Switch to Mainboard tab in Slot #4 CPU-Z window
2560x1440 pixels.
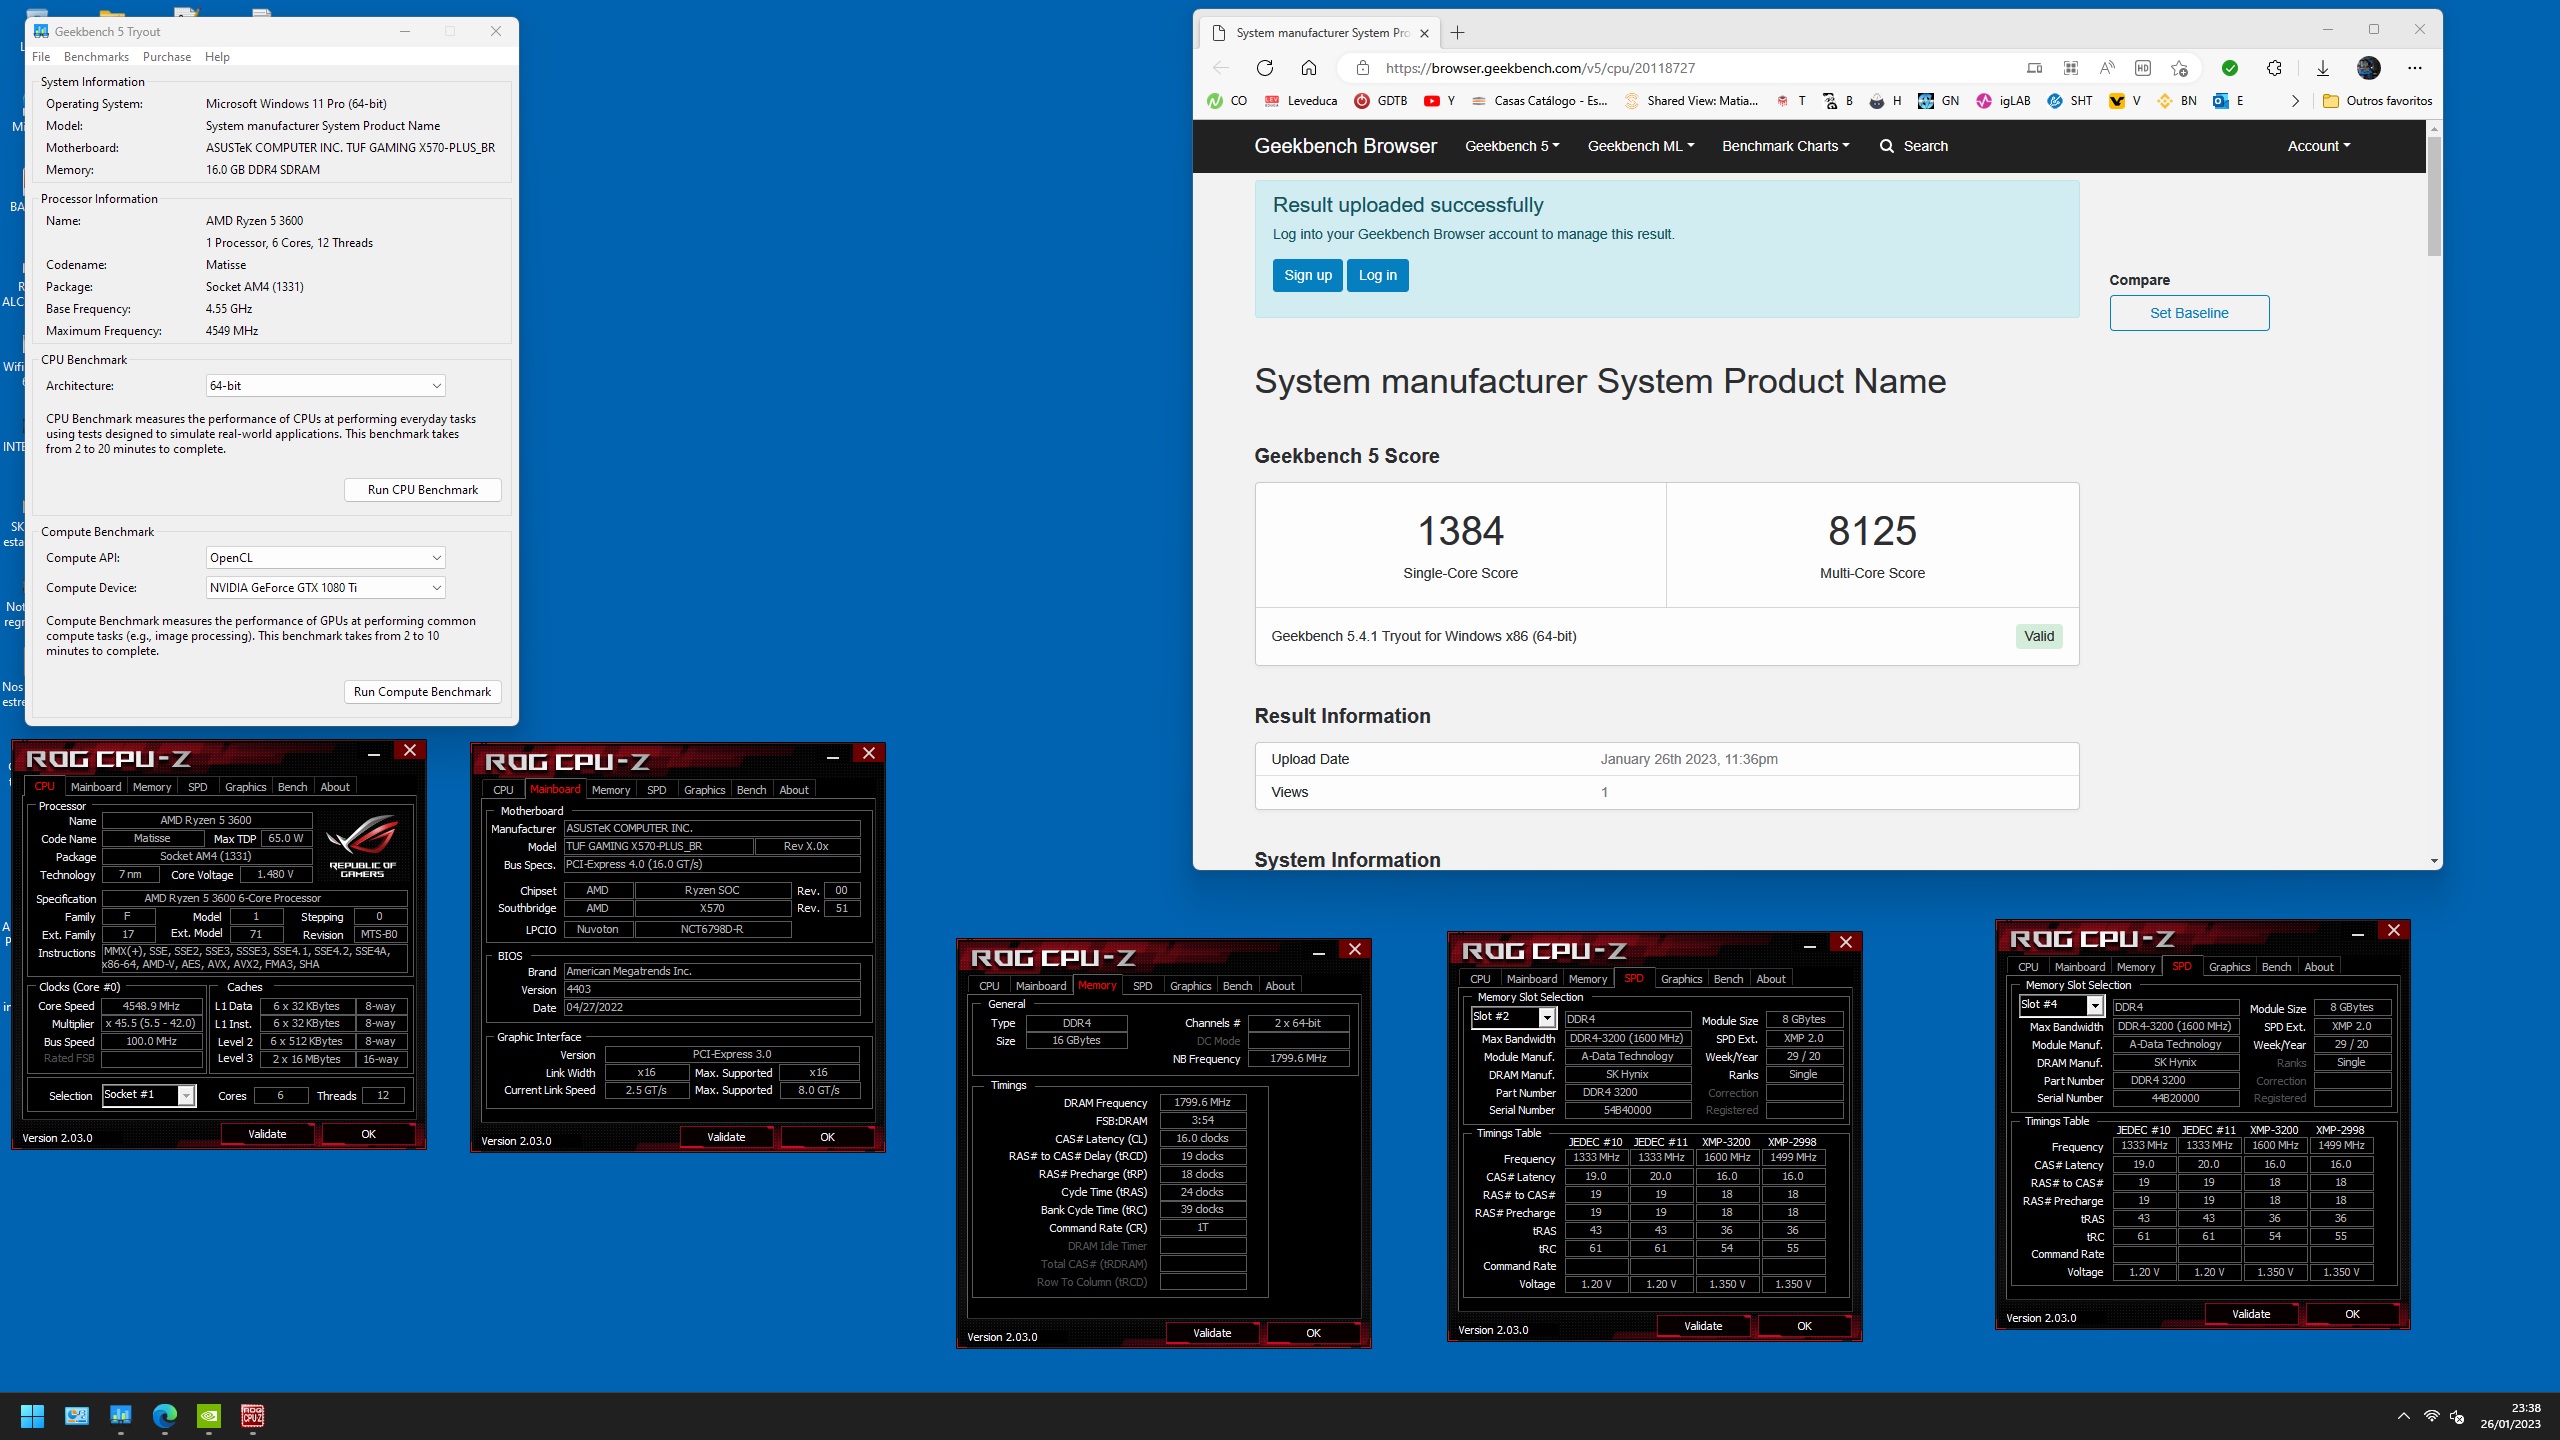pos(2080,967)
